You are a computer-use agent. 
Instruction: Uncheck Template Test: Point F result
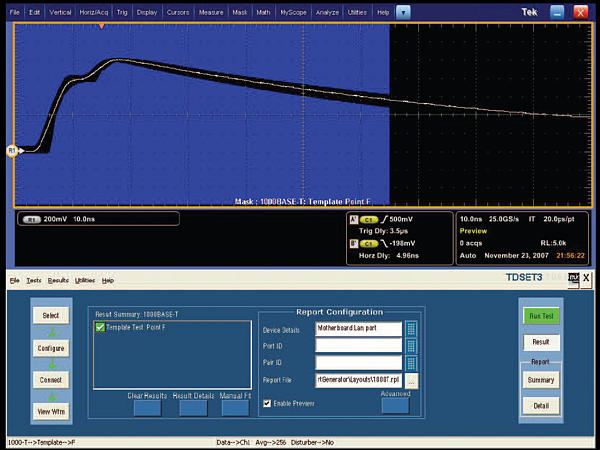(x=98, y=328)
